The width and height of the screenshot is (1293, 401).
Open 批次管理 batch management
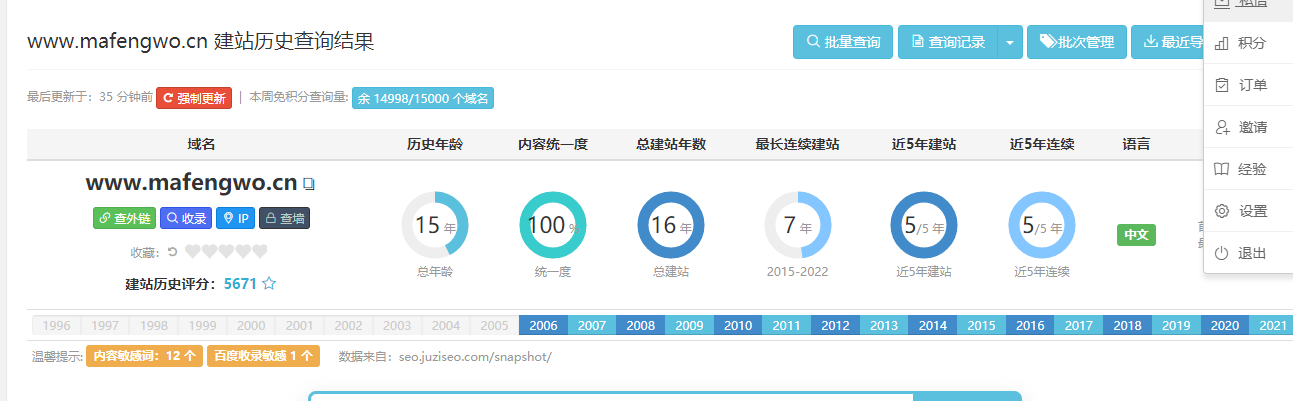pos(1077,42)
